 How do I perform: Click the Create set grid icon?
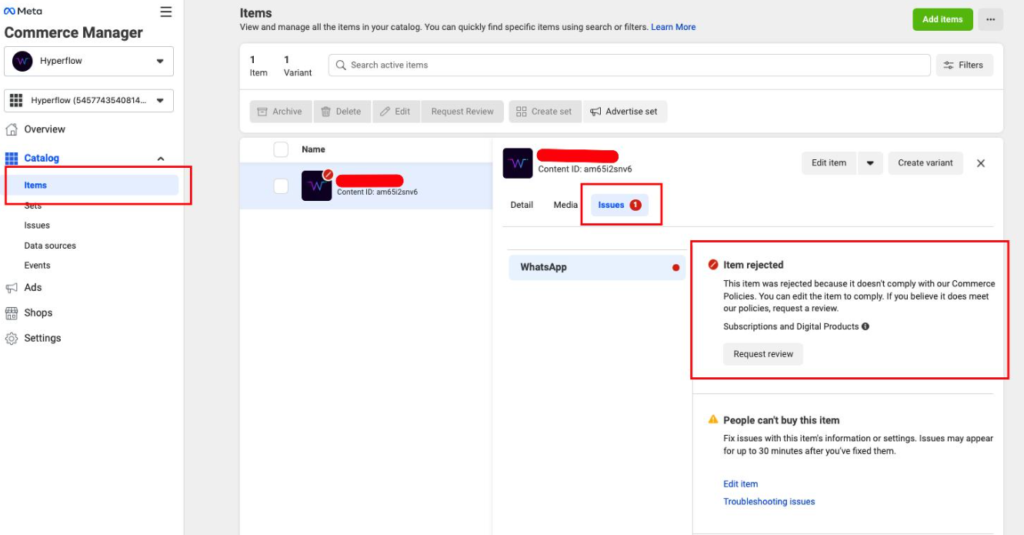tap(521, 112)
